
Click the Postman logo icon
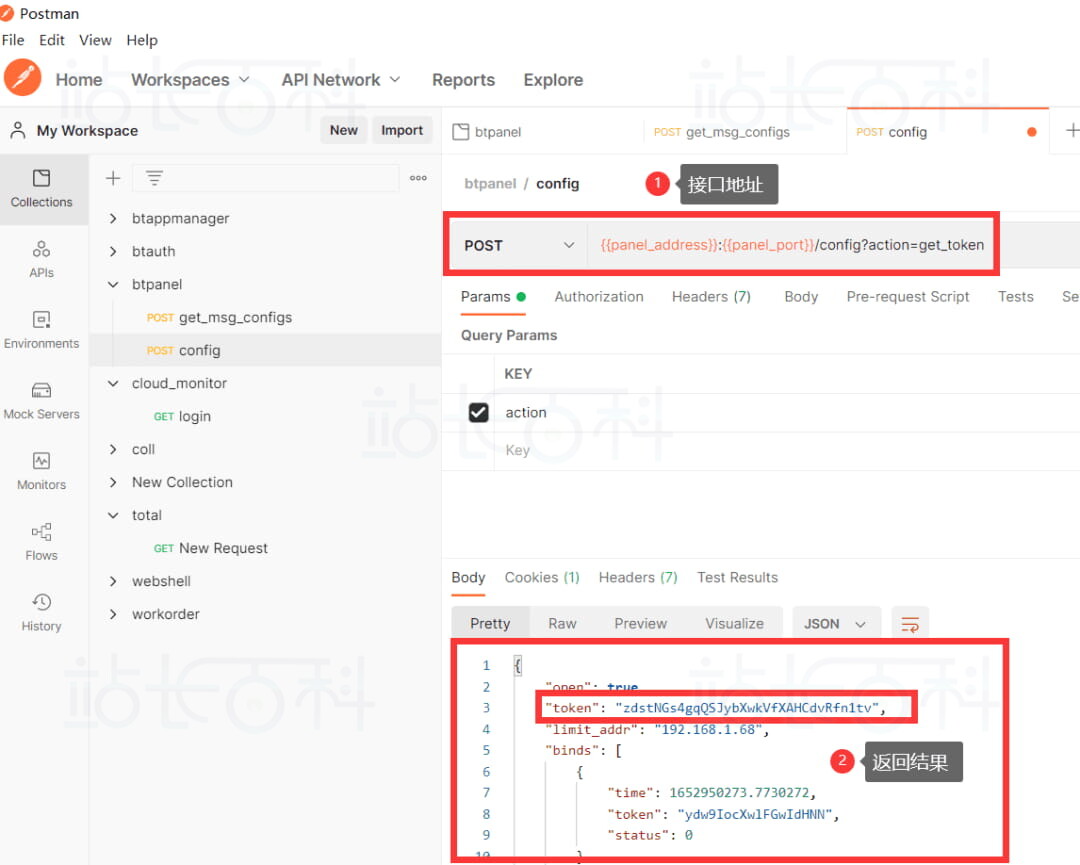click(22, 77)
